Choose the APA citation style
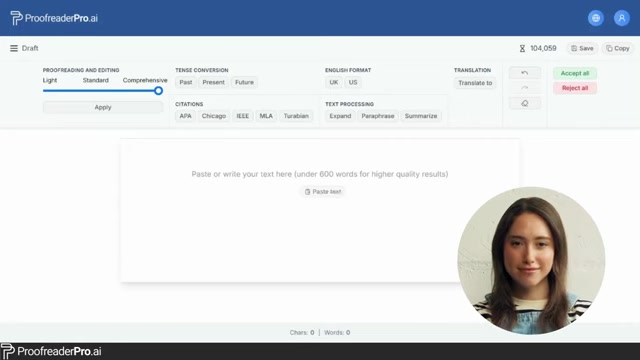 [x=185, y=116]
